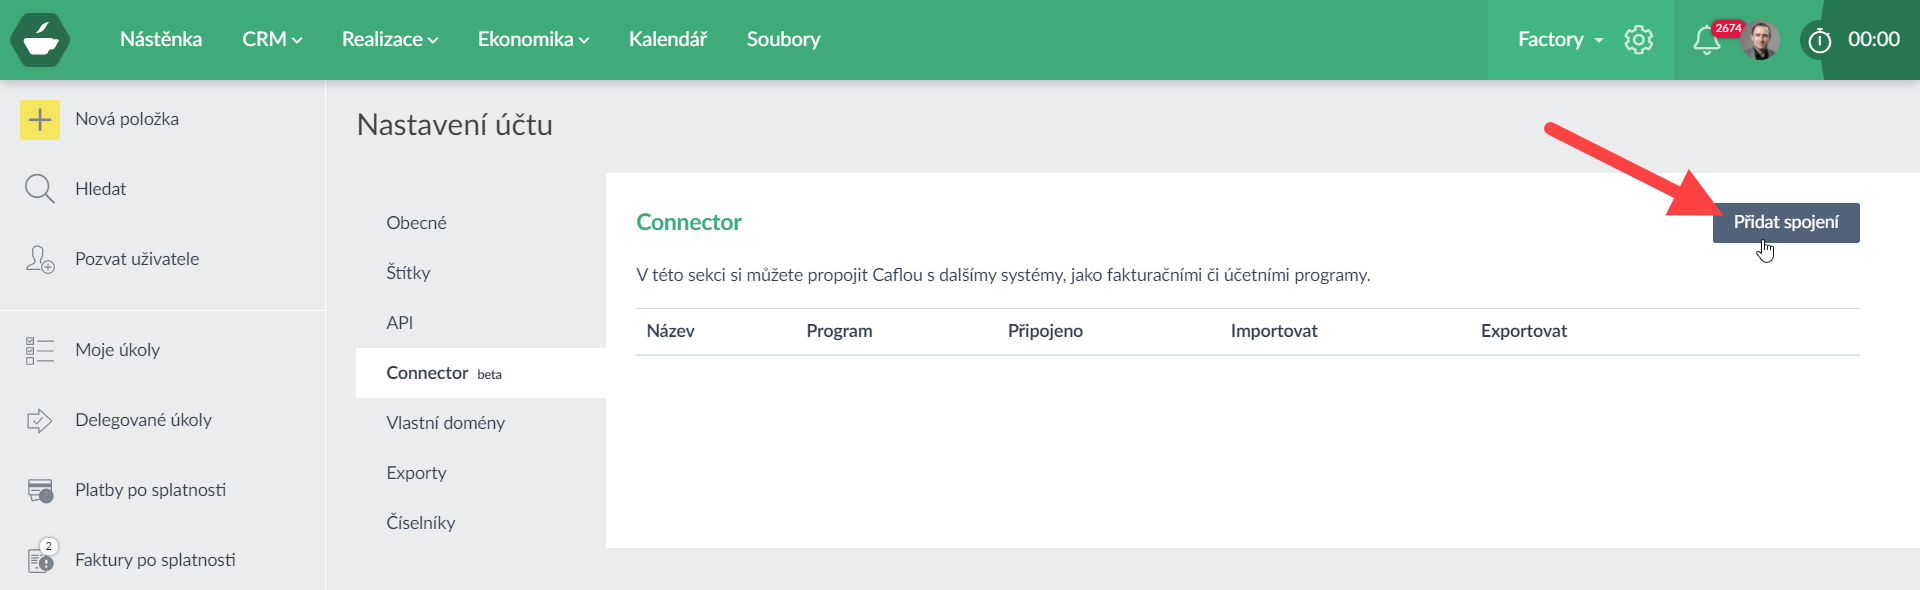This screenshot has height=590, width=1920.
Task: Click the yellow plus Nová položka icon
Action: tap(40, 120)
